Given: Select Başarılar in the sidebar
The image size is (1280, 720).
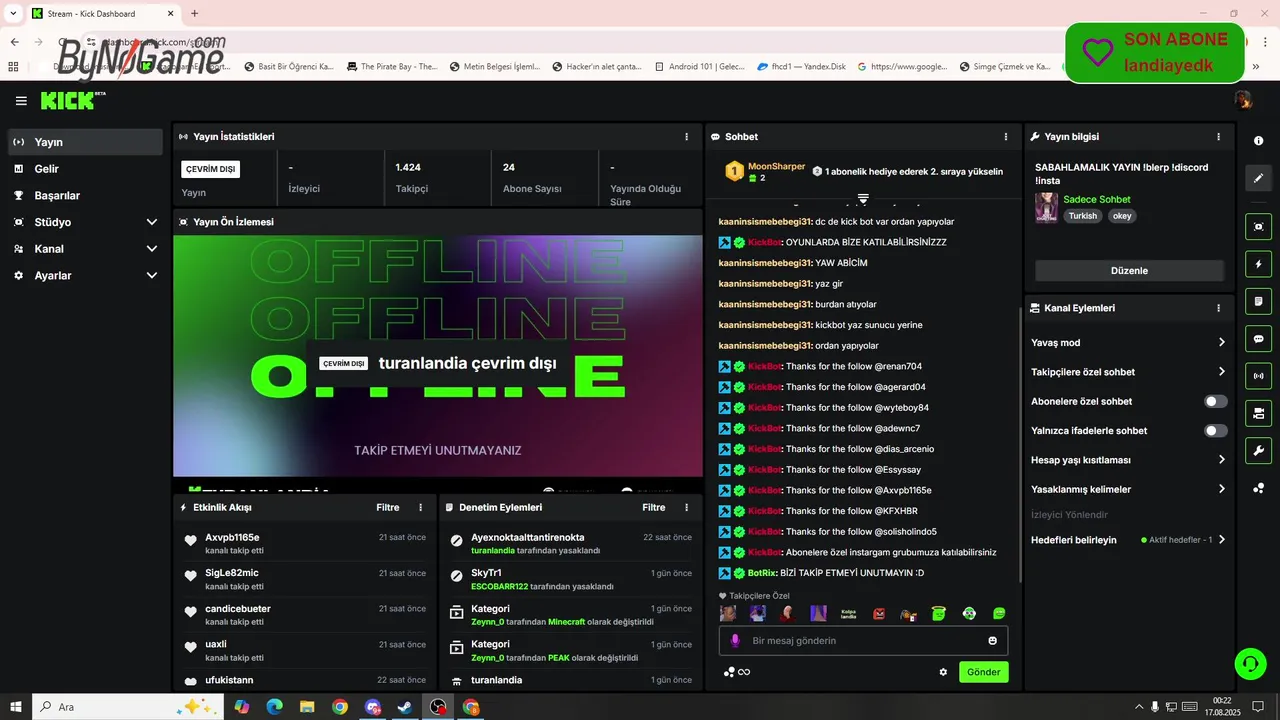Looking at the screenshot, I should coord(86,196).
